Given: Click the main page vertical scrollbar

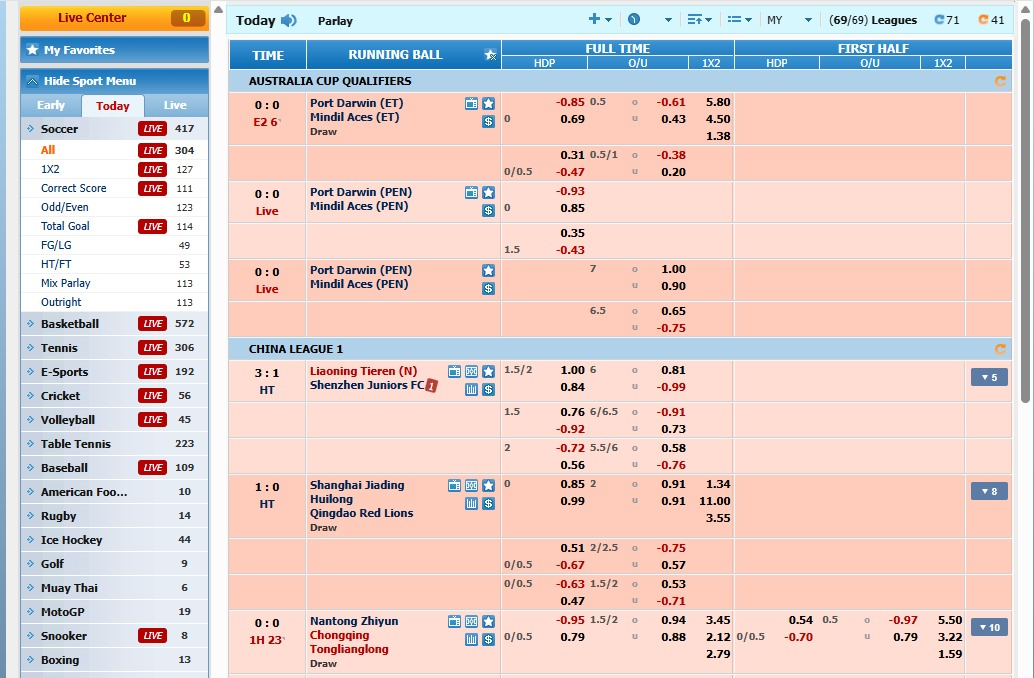Looking at the screenshot, I should [x=1025, y=211].
